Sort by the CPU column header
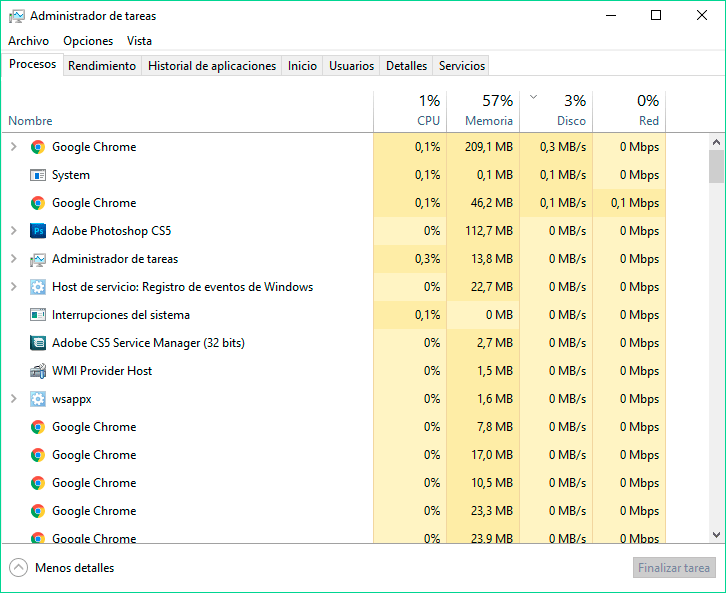Viewport: 726px width, 593px height. (x=410, y=112)
